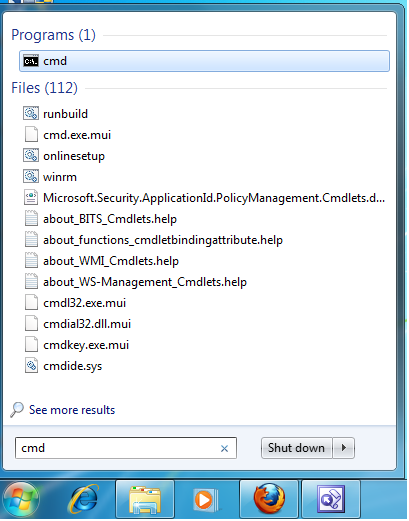Open the Programs (1) group header
This screenshot has width=409, height=521.
click(53, 35)
